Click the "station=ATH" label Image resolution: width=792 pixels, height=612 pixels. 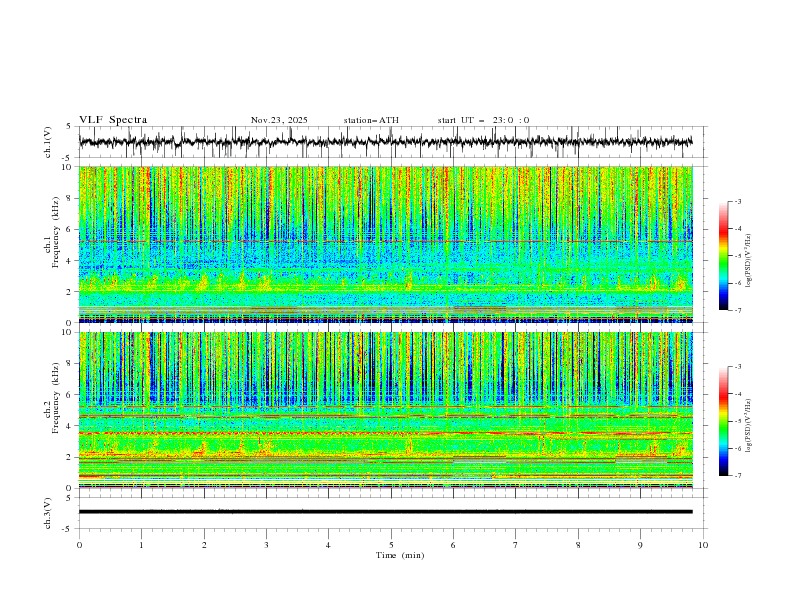(371, 120)
